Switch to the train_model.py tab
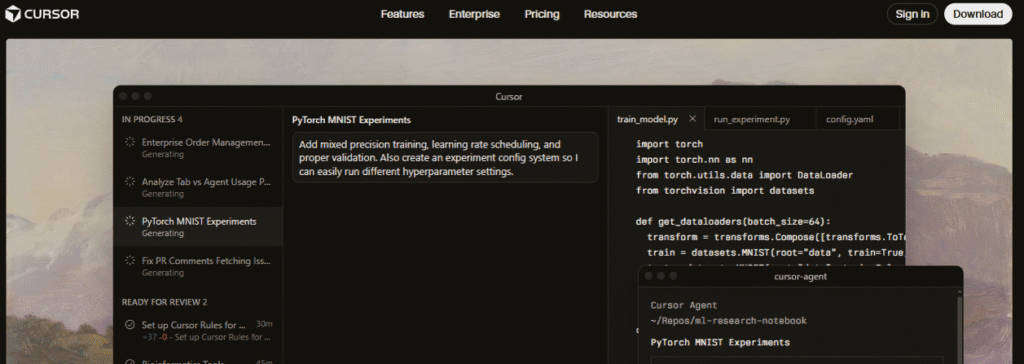 tap(647, 120)
